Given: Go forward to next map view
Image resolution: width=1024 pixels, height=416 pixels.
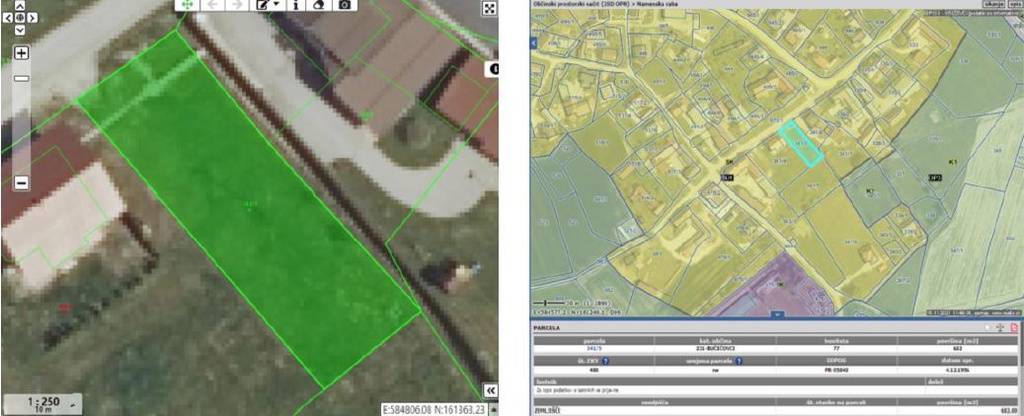Looking at the screenshot, I should 237,5.
